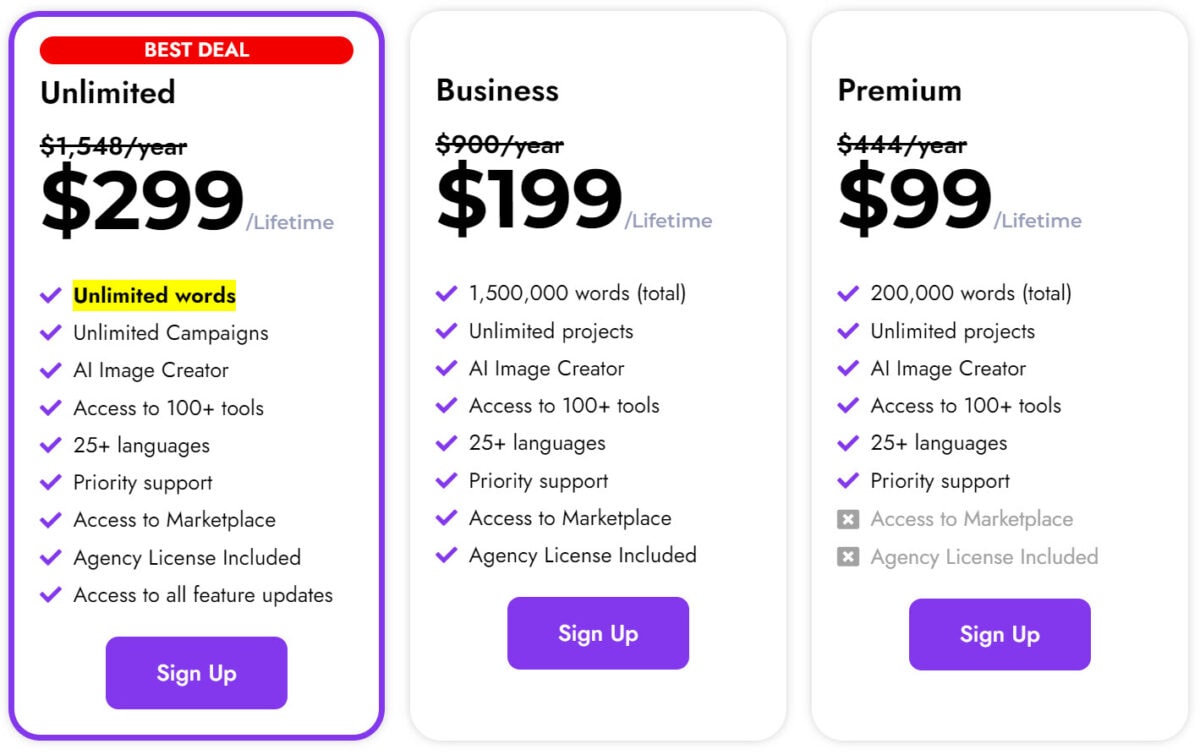This screenshot has width=1200, height=755.
Task: Click the checkmark beside 200,000 words (total)
Action: pyautogui.click(x=849, y=293)
